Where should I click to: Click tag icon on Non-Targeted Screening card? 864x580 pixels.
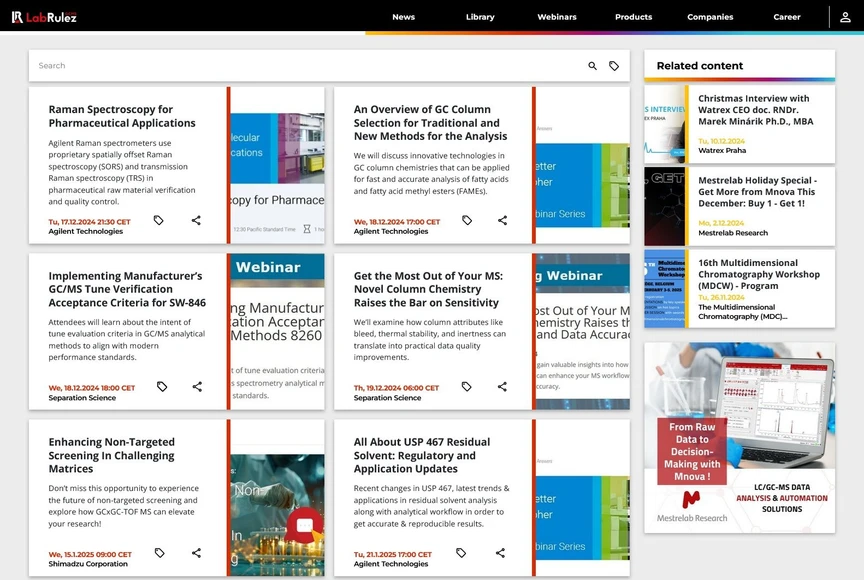pyautogui.click(x=159, y=552)
